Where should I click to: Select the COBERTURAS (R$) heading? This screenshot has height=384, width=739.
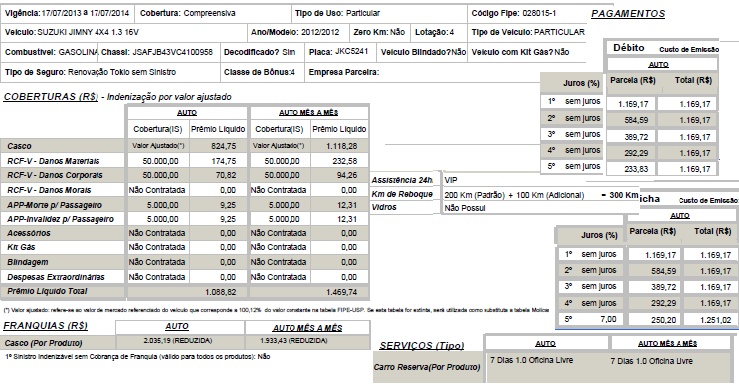(50, 97)
